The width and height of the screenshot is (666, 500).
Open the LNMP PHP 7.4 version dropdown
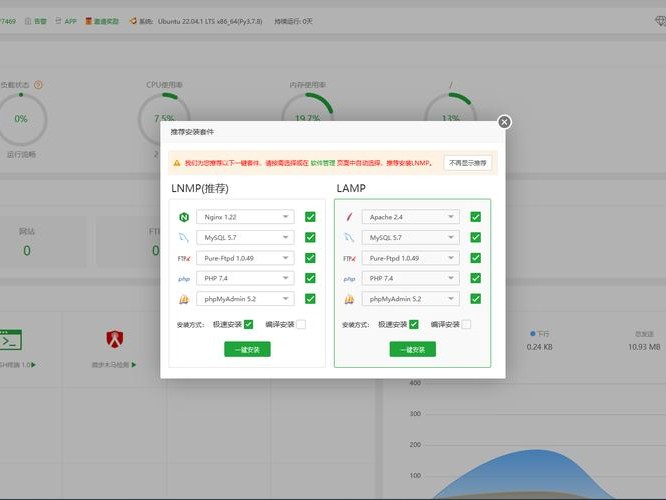pyautogui.click(x=245, y=278)
